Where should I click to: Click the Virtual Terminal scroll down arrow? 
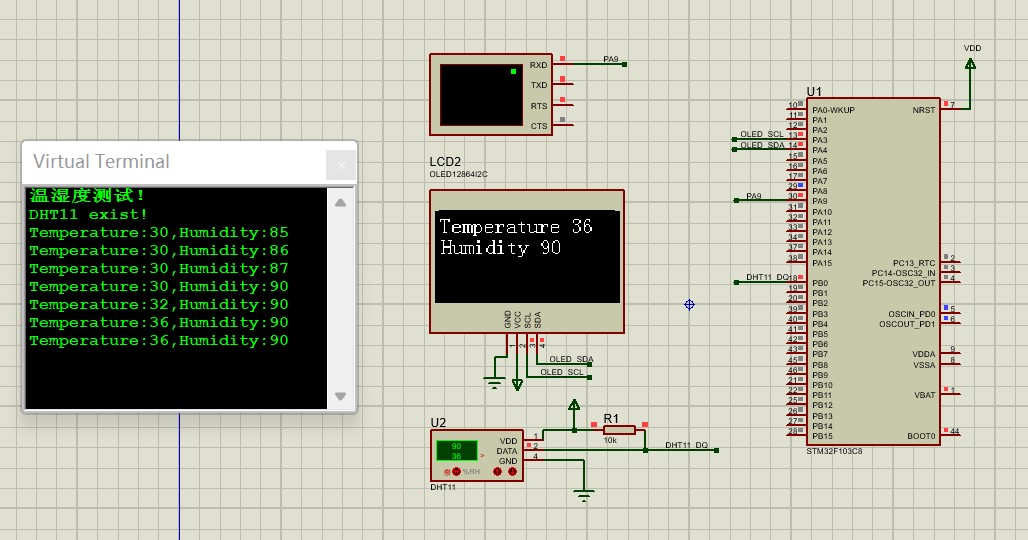(x=341, y=395)
